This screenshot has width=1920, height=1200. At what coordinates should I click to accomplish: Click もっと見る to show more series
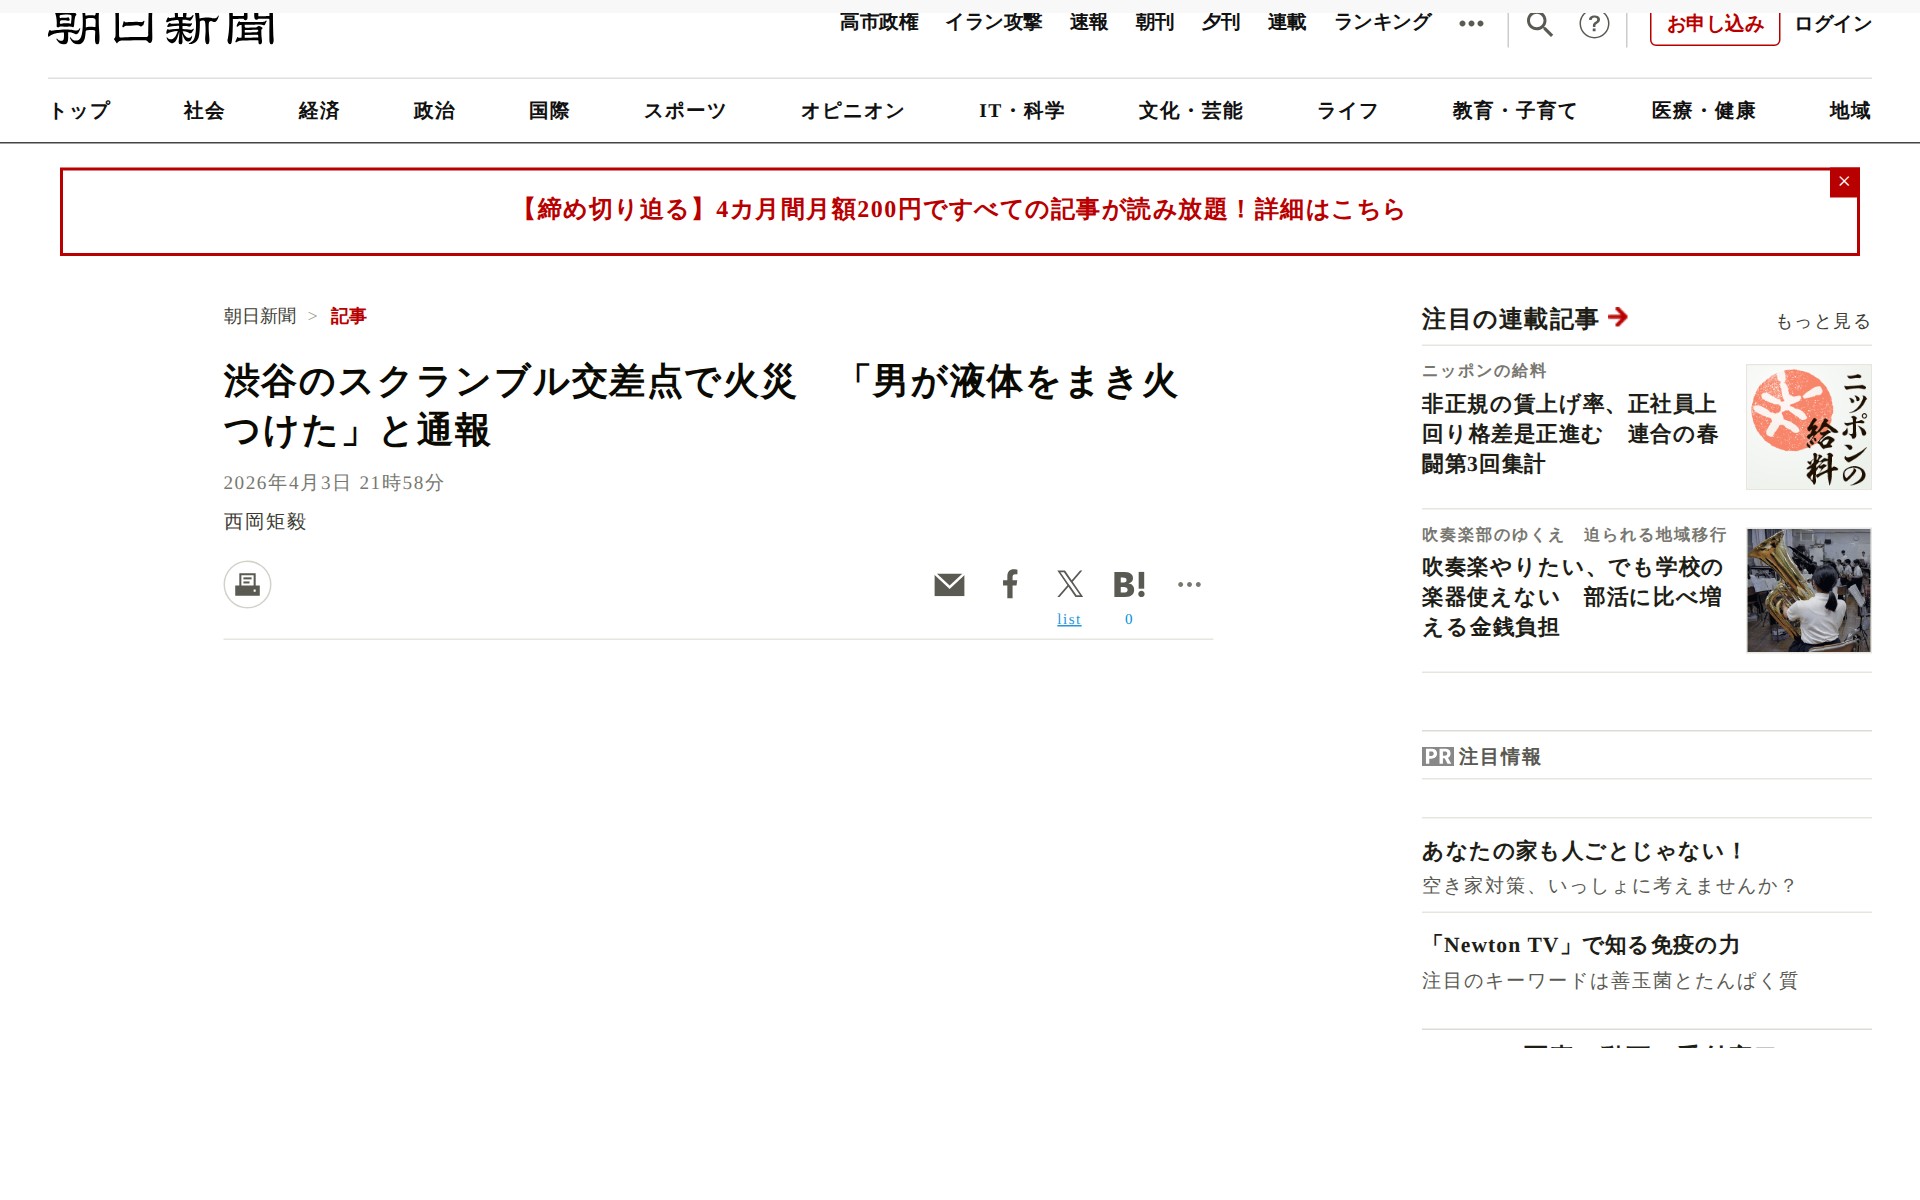[1822, 321]
